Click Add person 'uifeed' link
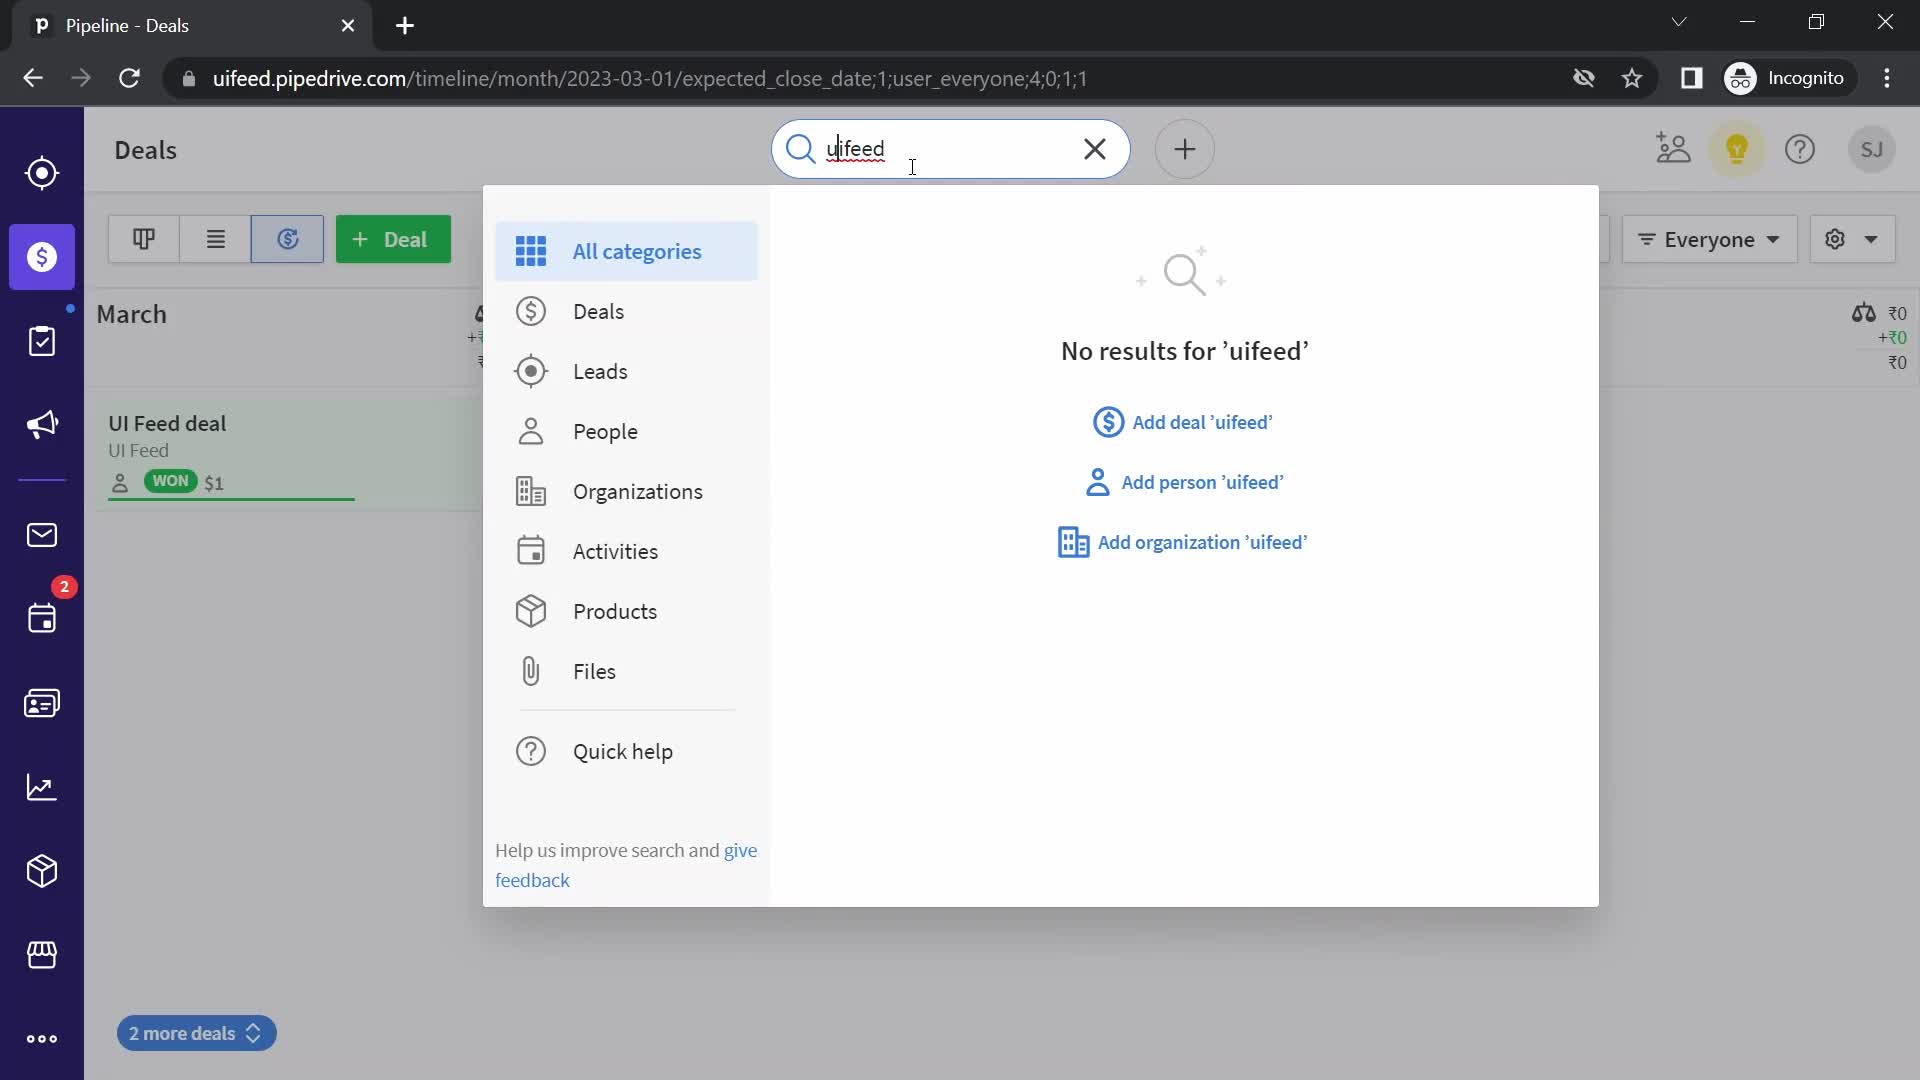The image size is (1920, 1080). 1184,482
